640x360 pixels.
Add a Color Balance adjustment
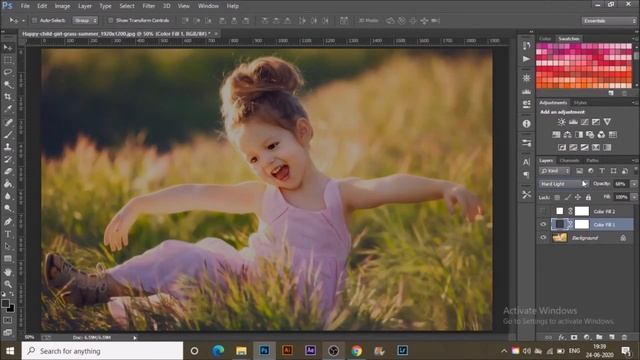[x=567, y=134]
